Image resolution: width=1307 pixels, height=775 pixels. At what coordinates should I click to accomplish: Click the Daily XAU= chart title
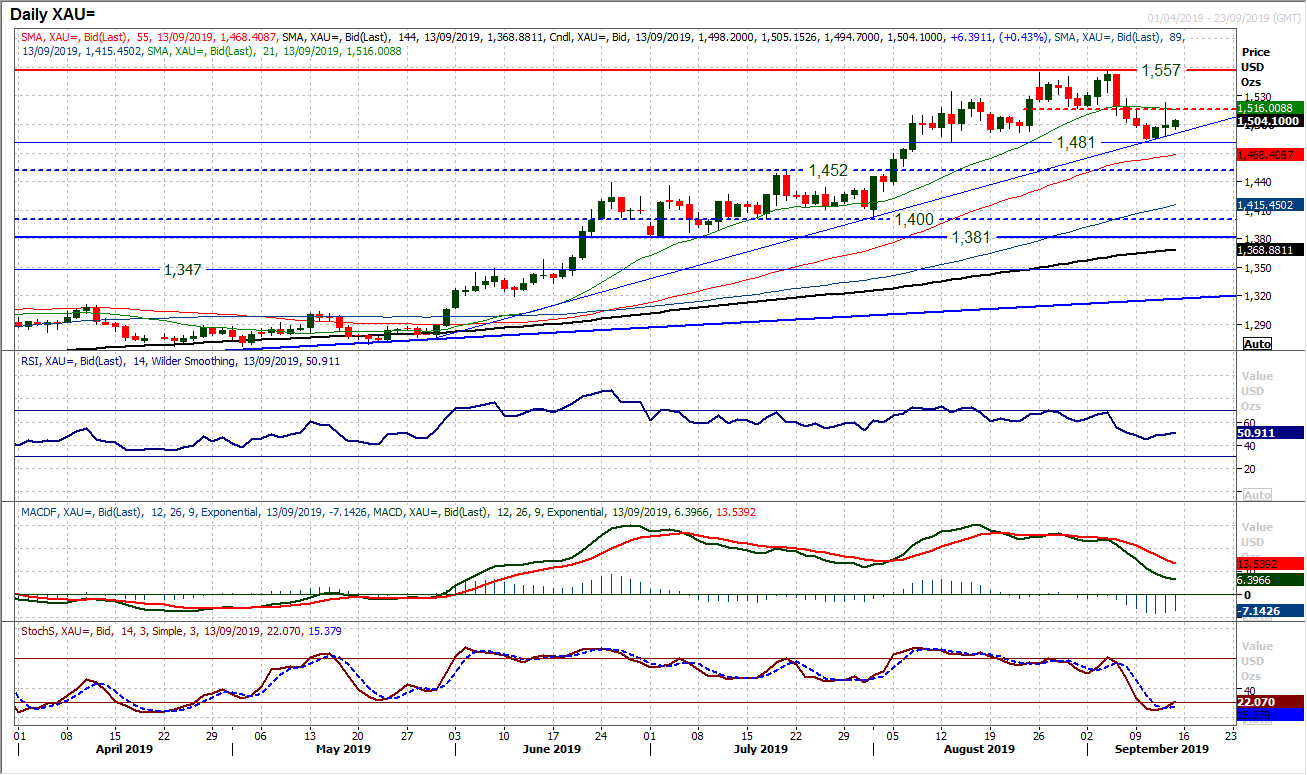[55, 14]
